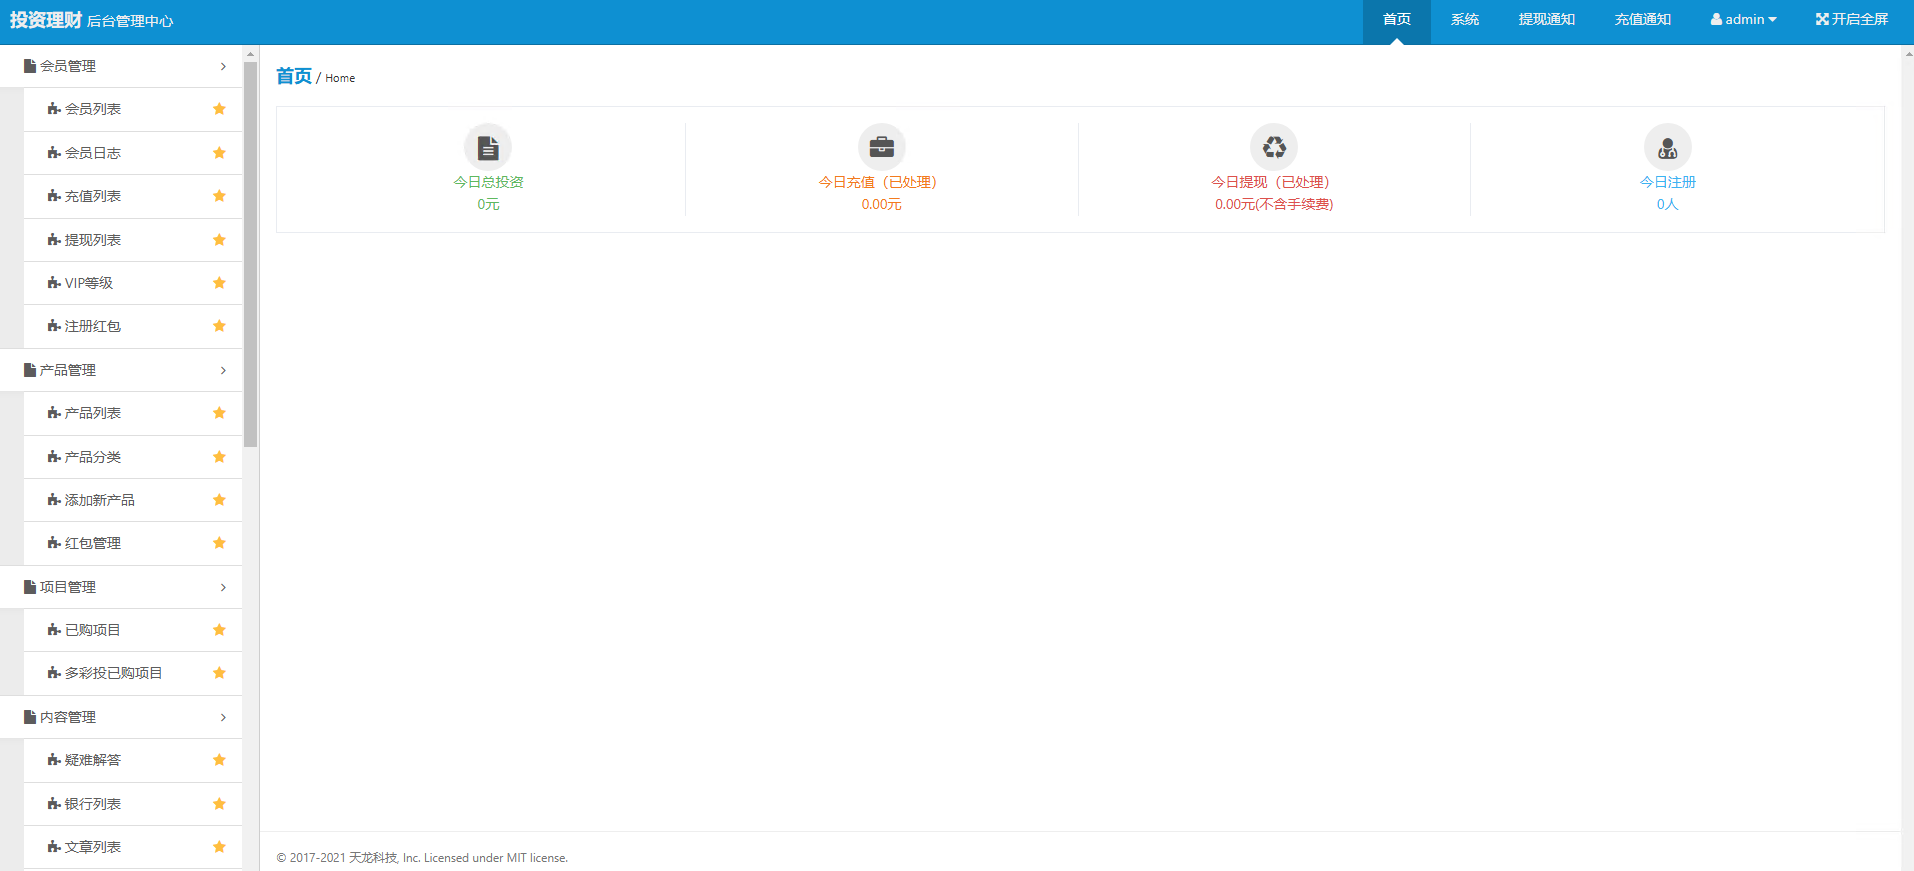Click the fullscreen icon beside 开启全屏

tap(1822, 20)
